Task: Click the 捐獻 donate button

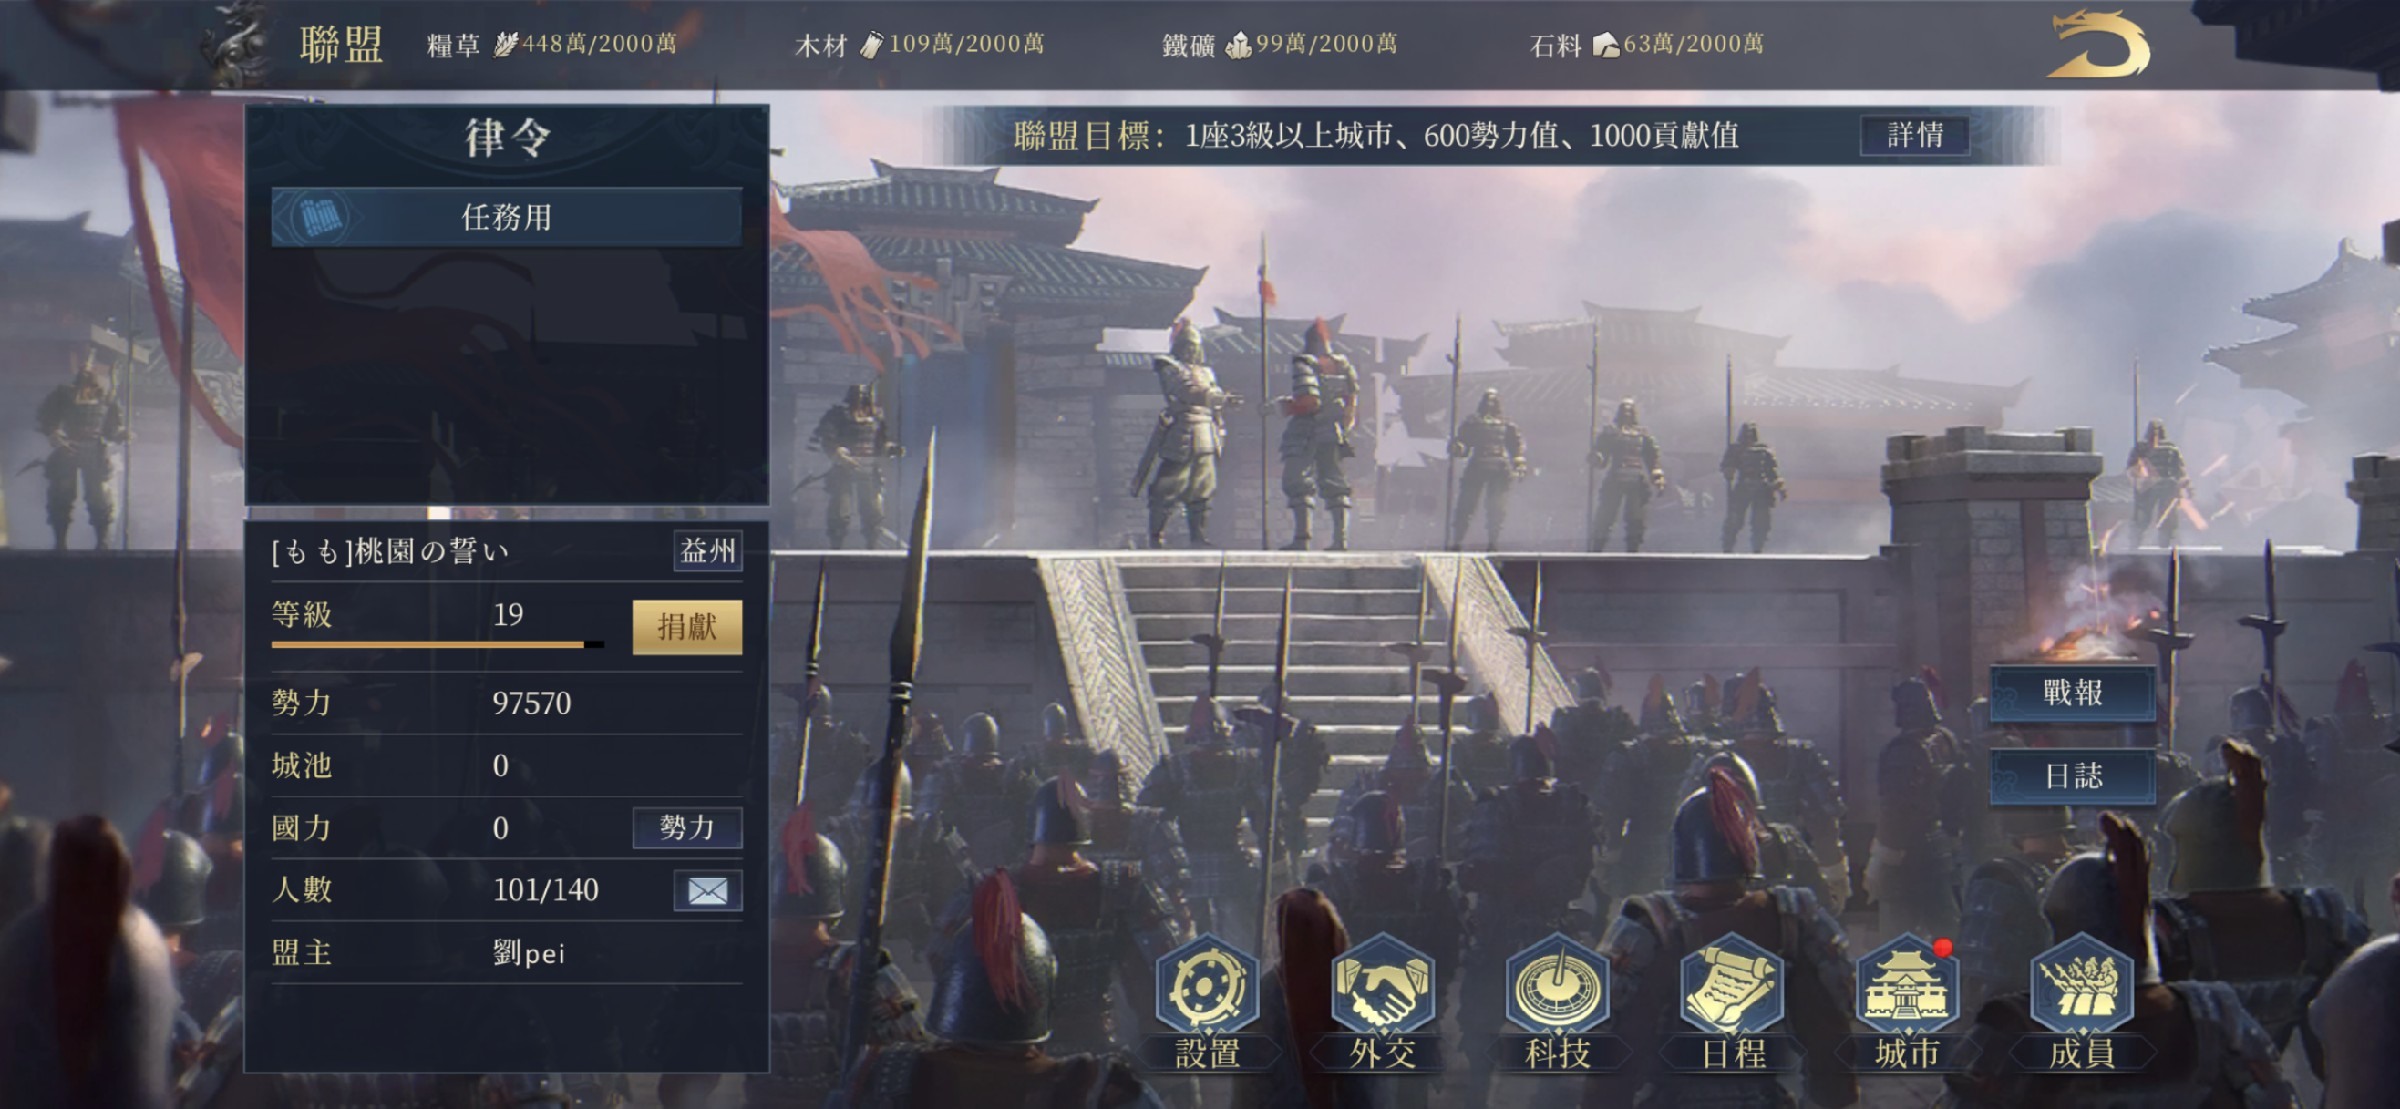Action: click(687, 627)
